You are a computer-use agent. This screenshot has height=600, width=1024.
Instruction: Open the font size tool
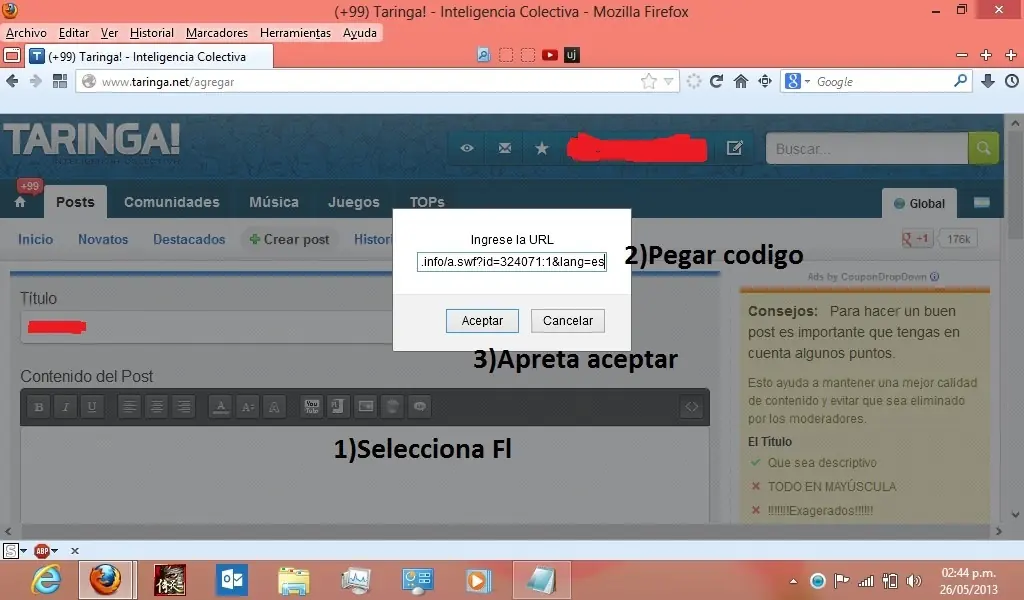pyautogui.click(x=248, y=407)
